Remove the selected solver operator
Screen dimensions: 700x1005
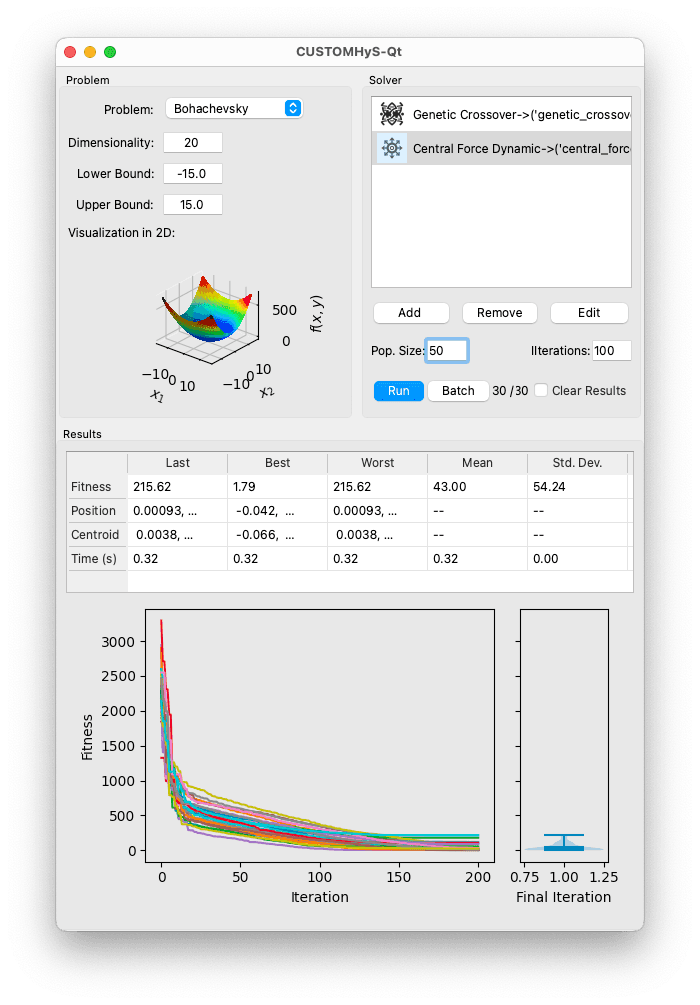(x=499, y=313)
